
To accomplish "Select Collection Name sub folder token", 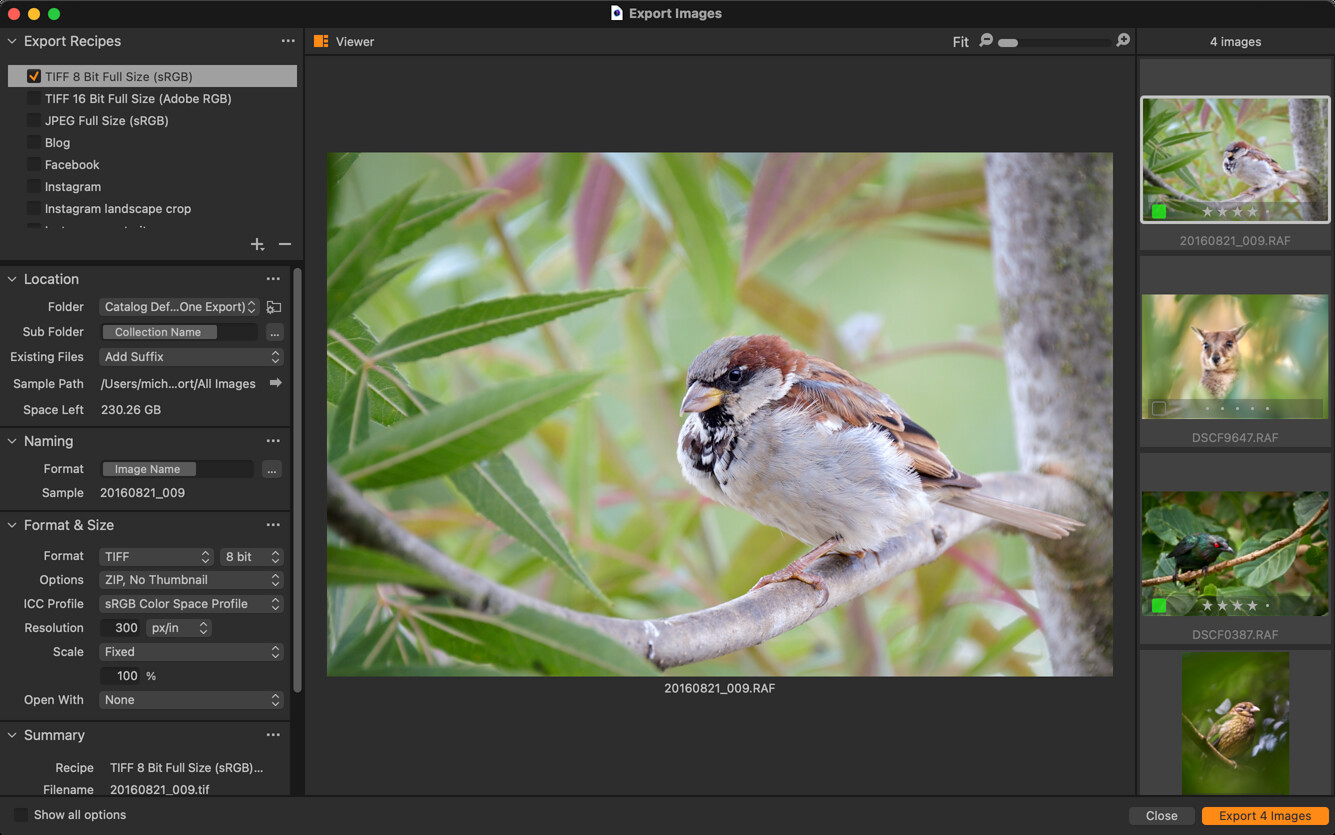I will tap(158, 332).
